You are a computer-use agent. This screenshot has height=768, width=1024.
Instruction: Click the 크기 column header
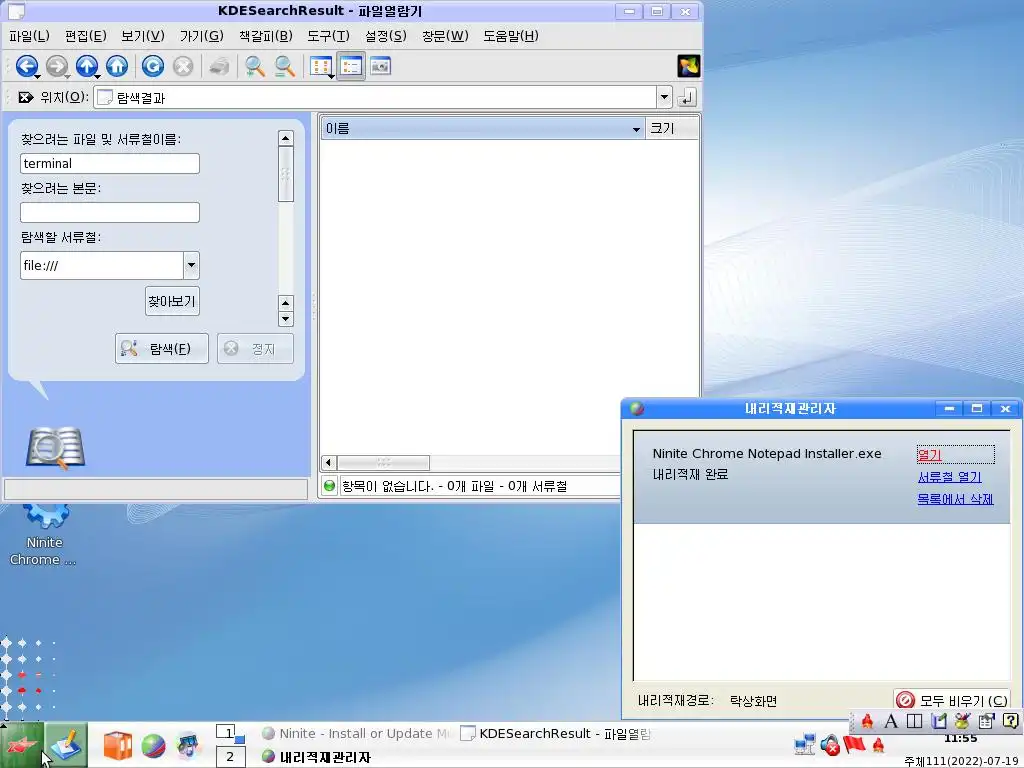coord(671,129)
